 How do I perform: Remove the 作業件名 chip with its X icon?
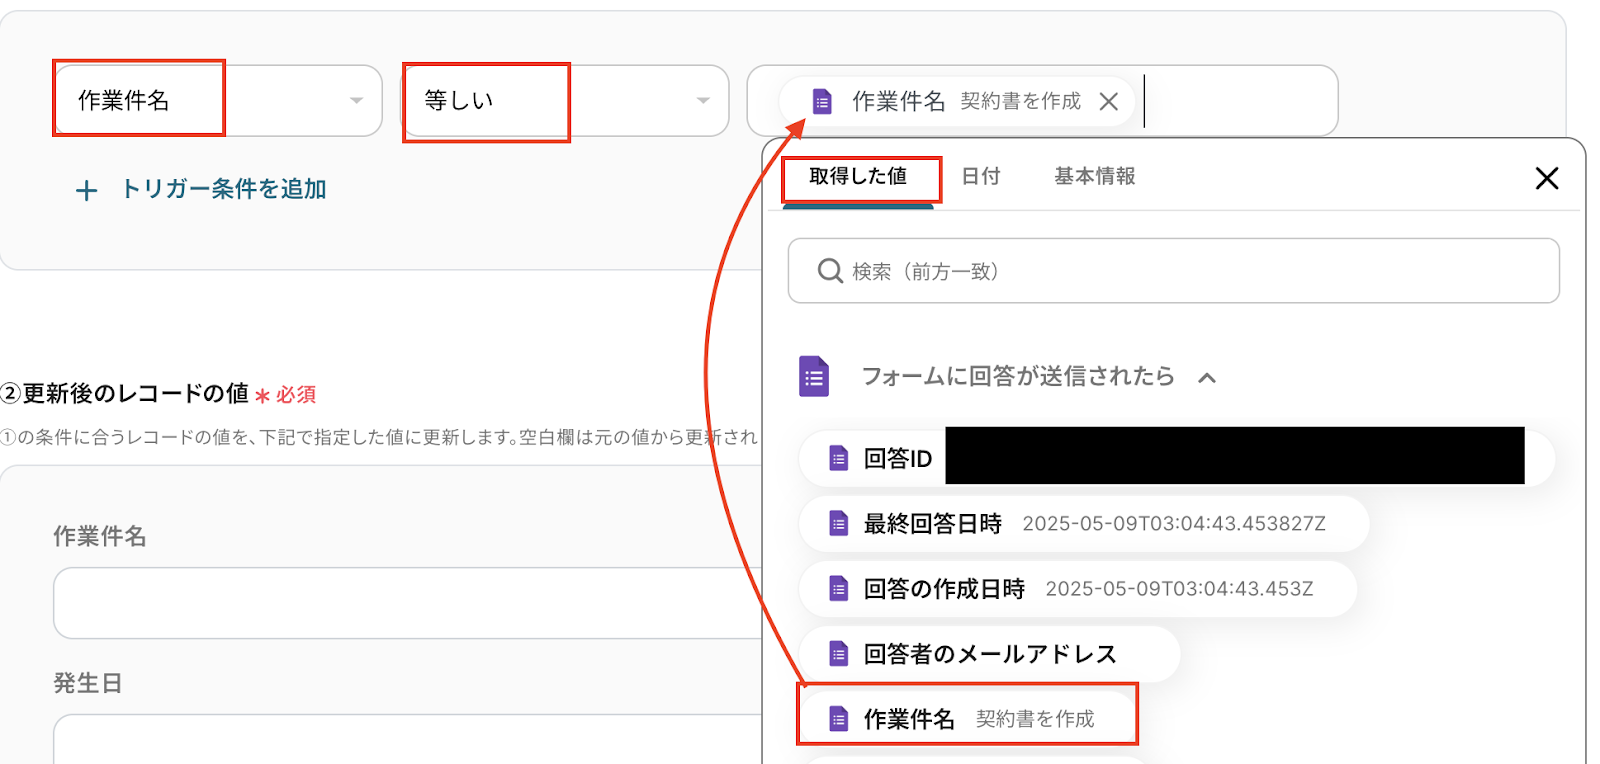pyautogui.click(x=1108, y=102)
